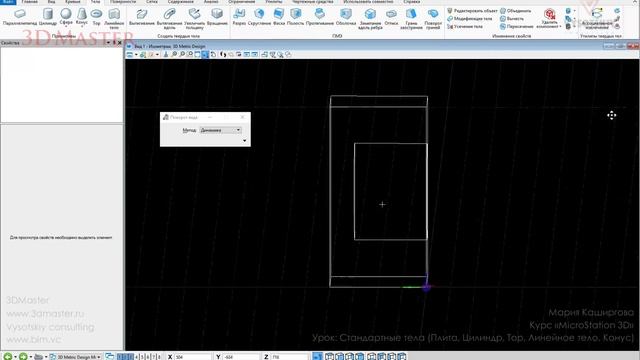Pick the Оболочка (shell) tool
This screenshot has height=360, width=640.
346,17
